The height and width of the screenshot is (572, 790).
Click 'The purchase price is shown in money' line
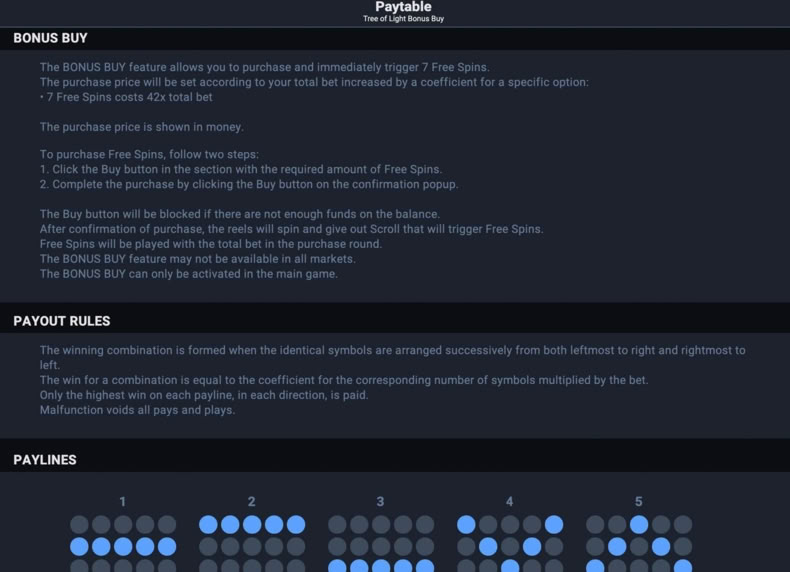[x=142, y=127]
